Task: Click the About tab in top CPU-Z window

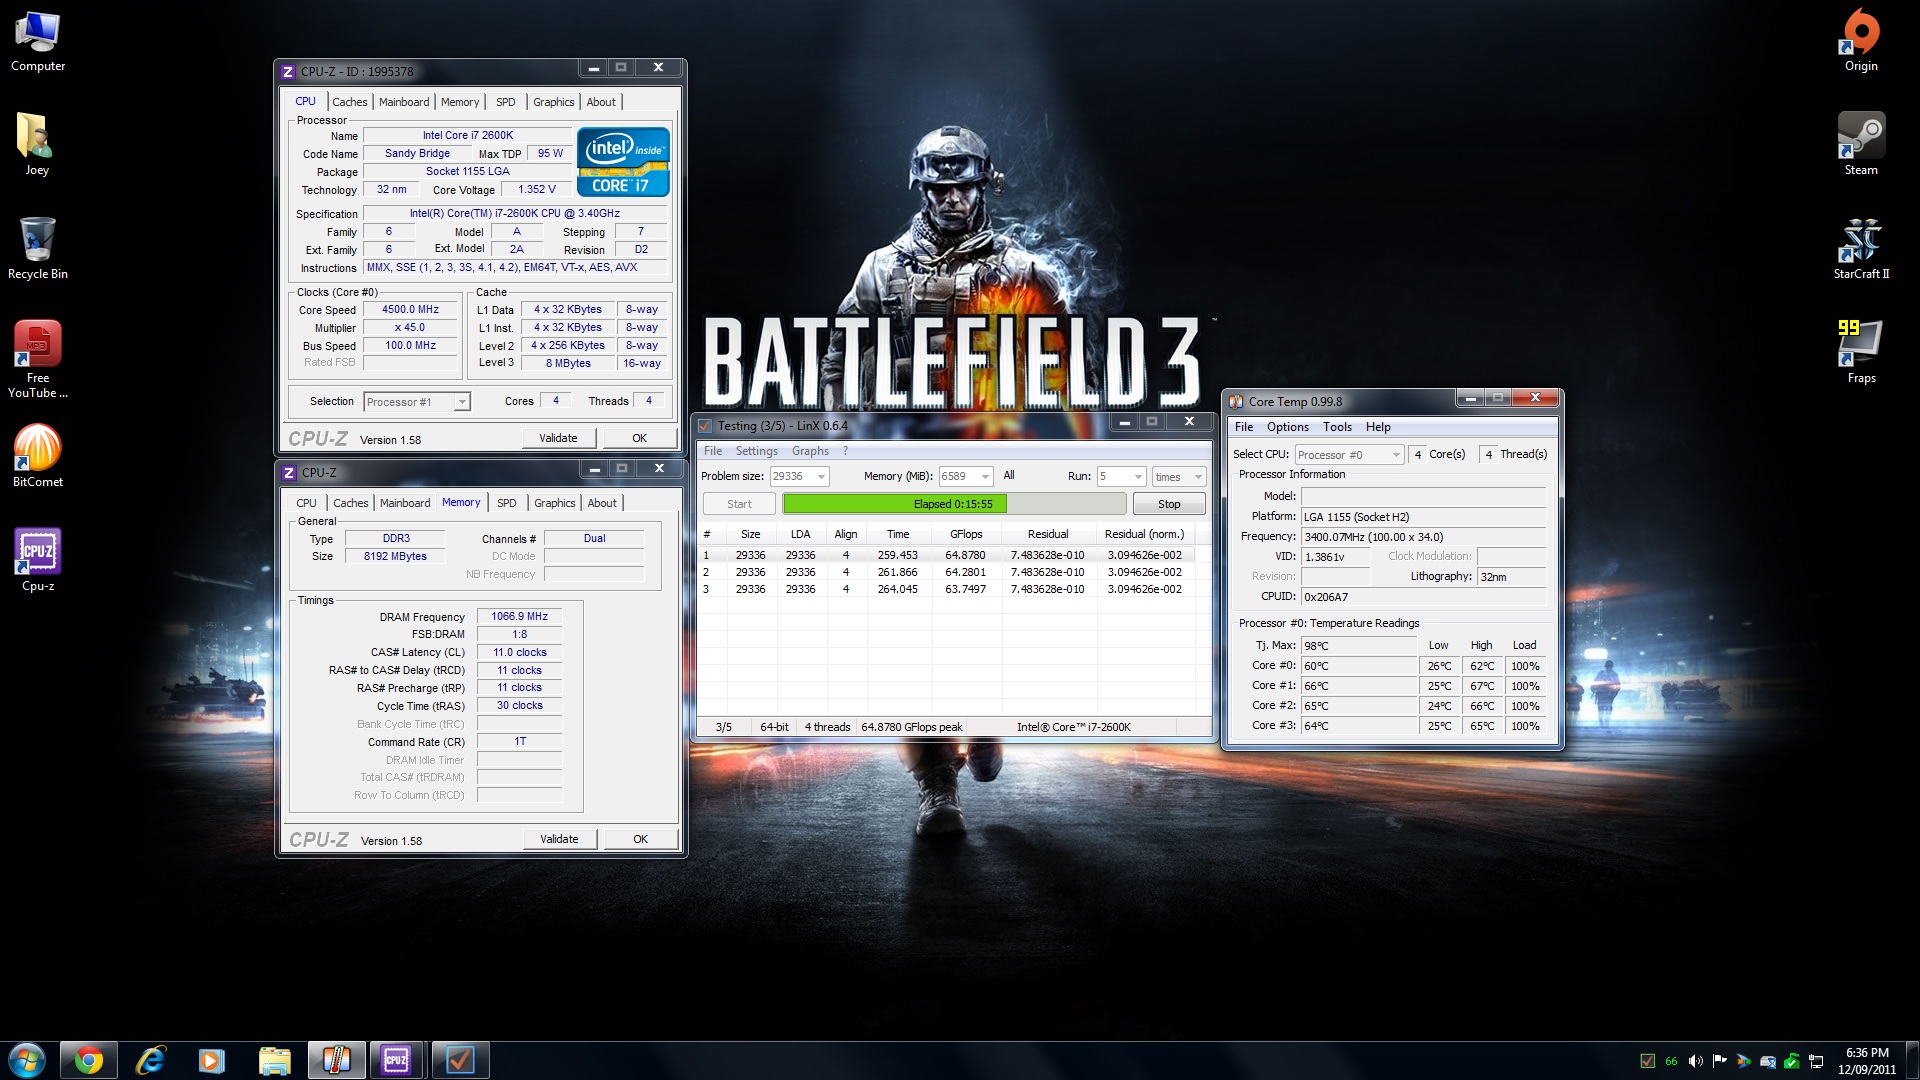Action: [x=601, y=102]
